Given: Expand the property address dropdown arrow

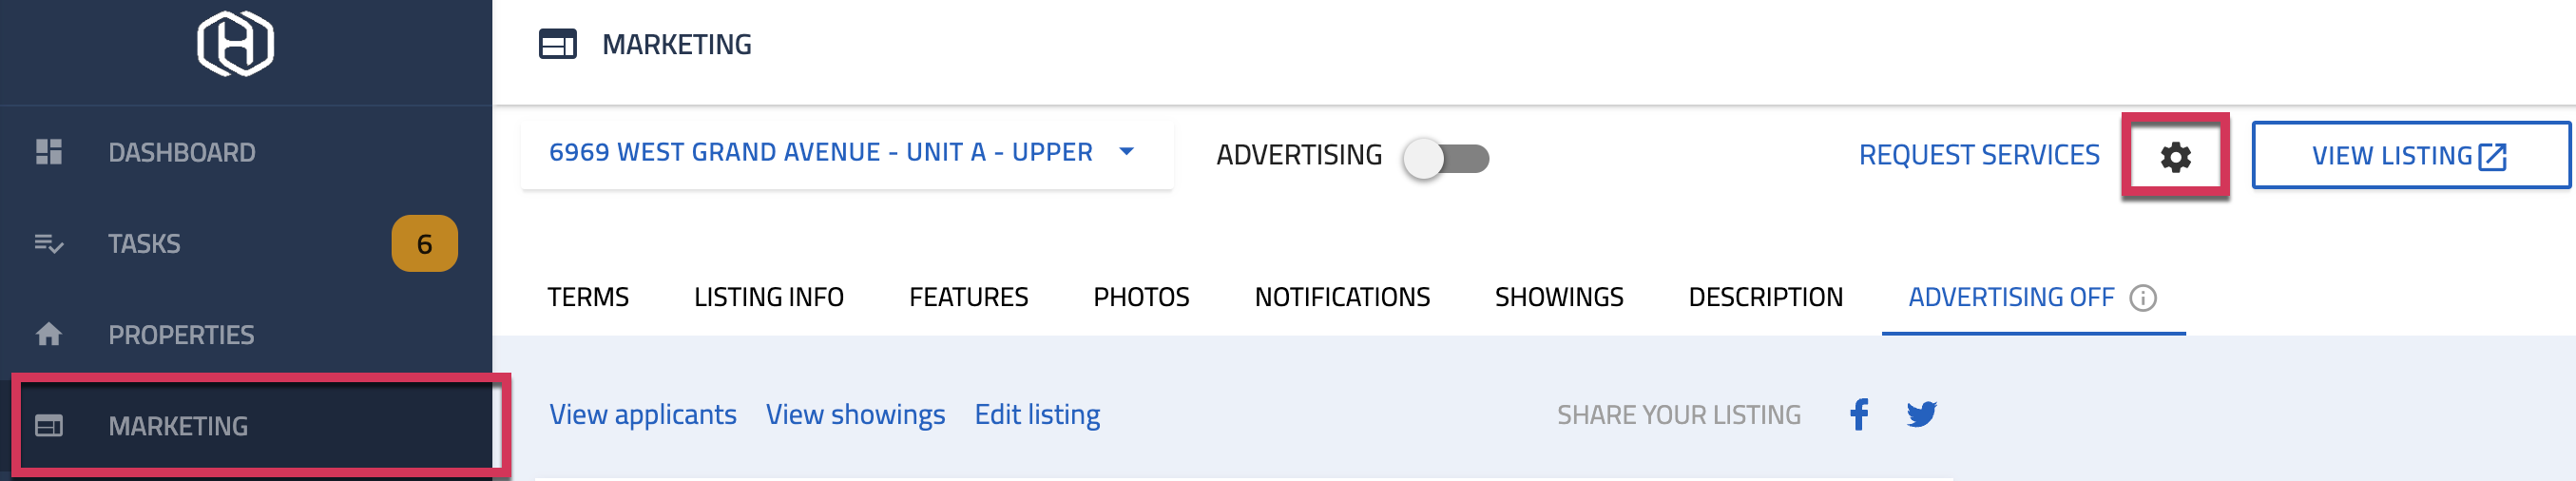Looking at the screenshot, I should 1126,152.
